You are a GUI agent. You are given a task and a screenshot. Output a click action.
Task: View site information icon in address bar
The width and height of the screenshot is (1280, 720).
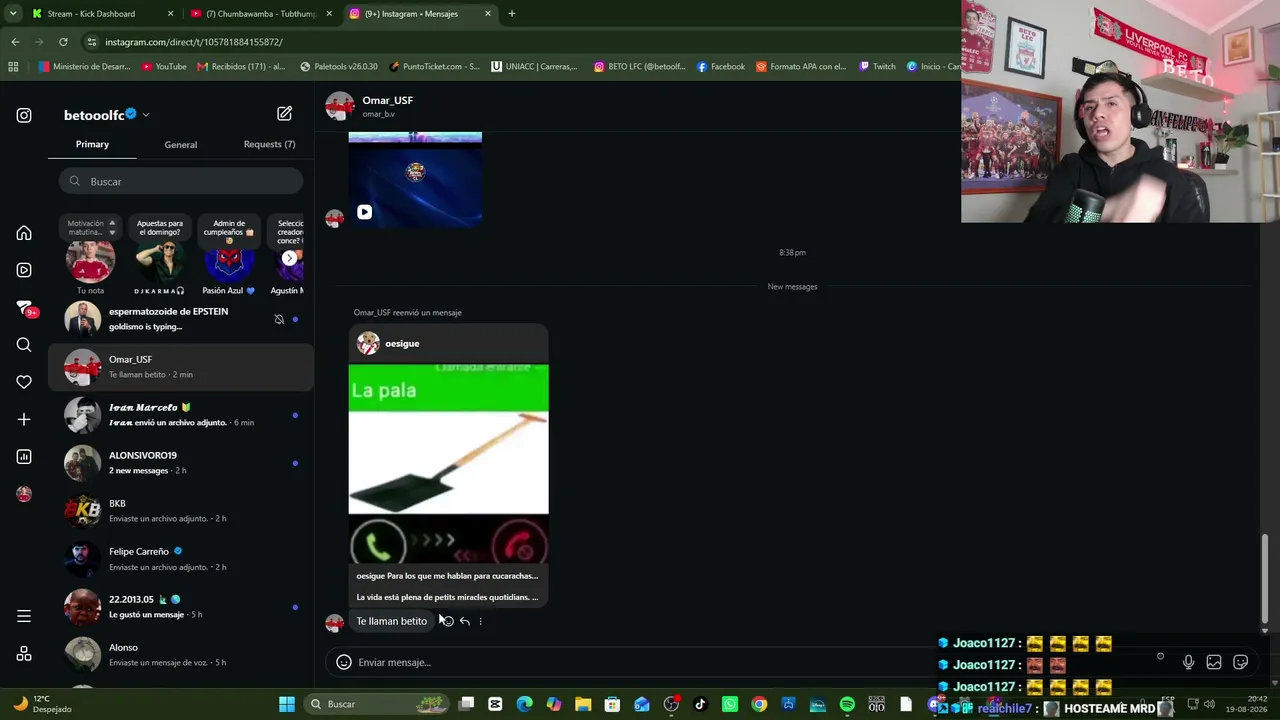tap(91, 42)
